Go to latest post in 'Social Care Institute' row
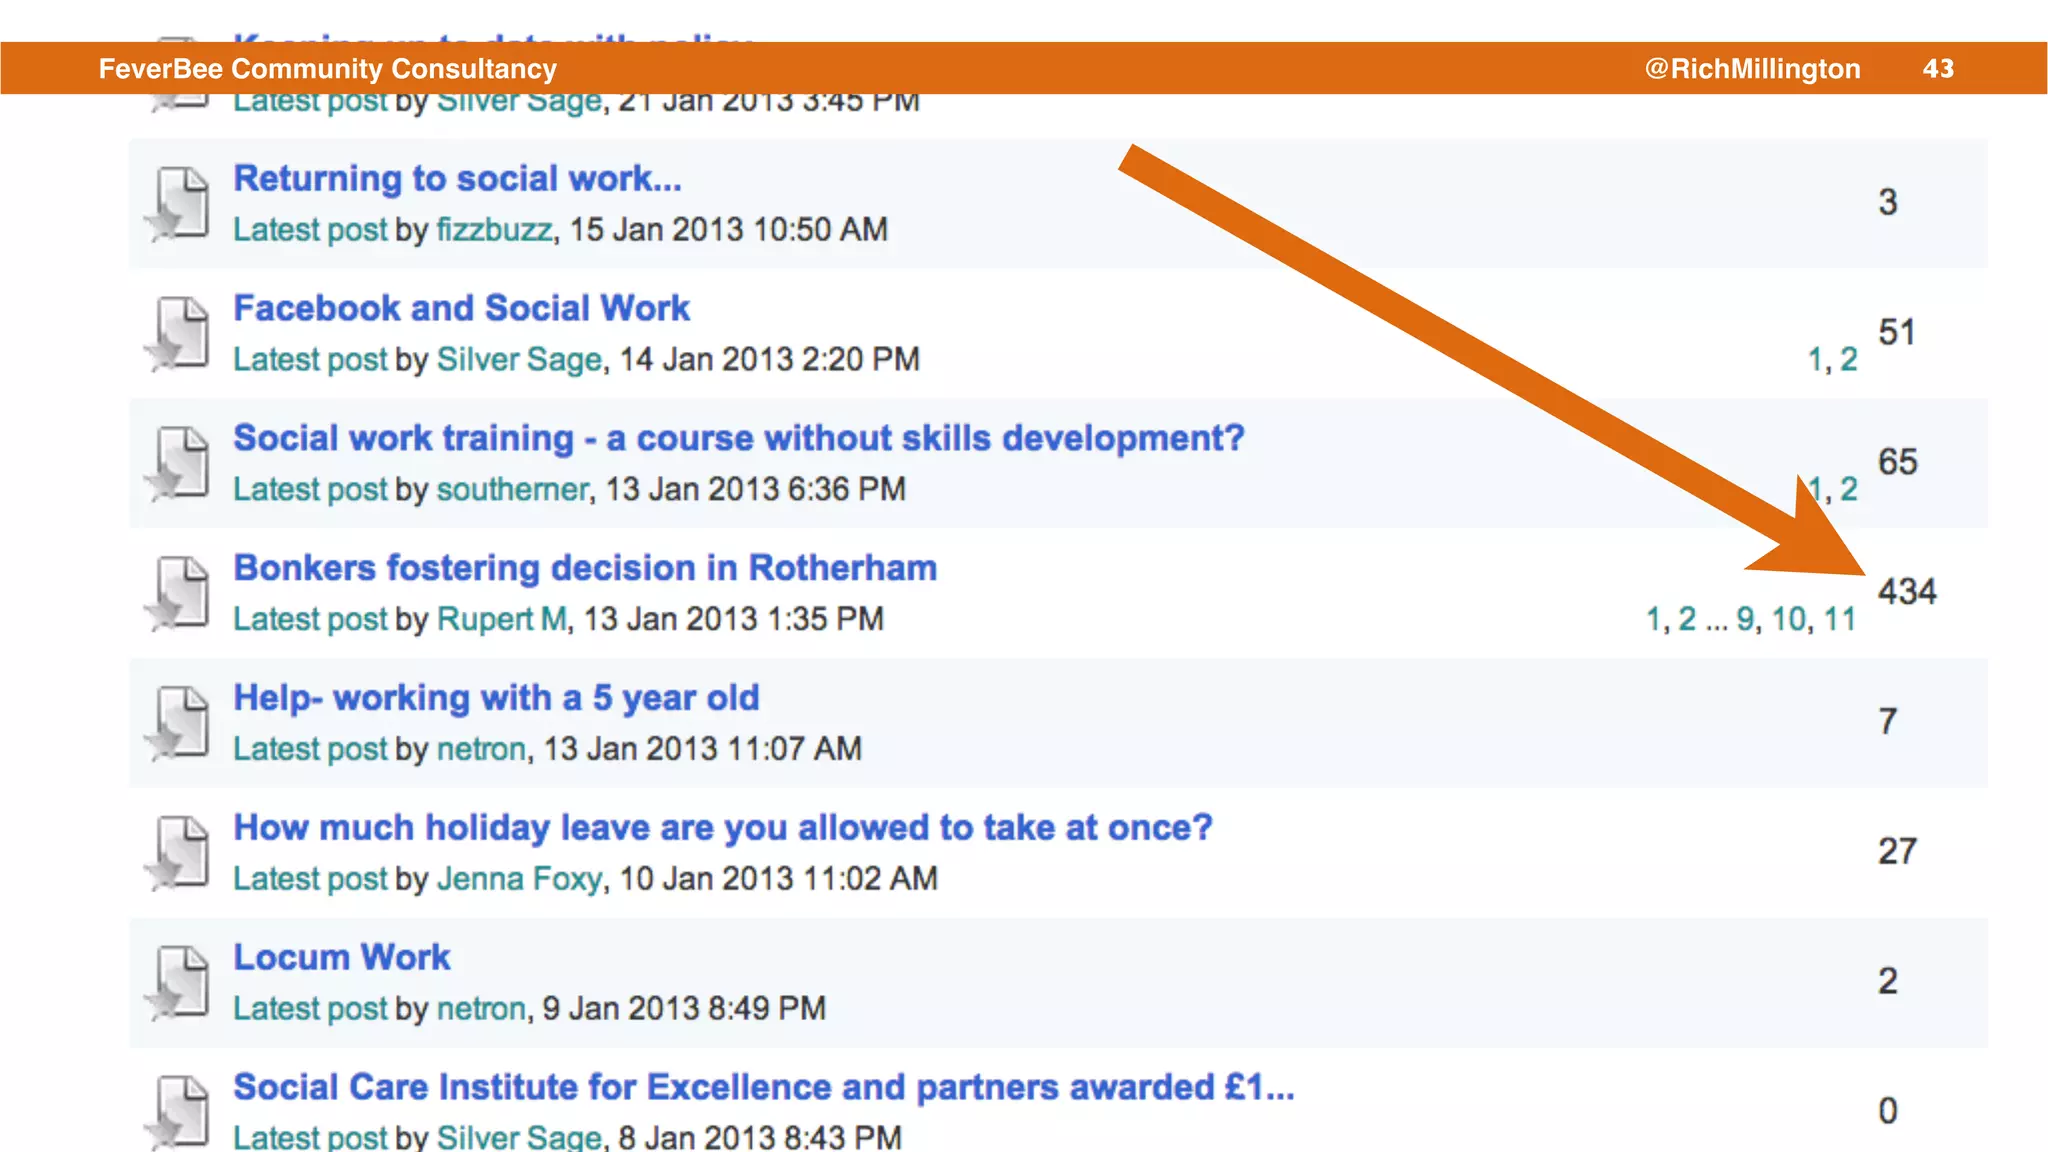Screen dimensions: 2048x1152 [x=310, y=1137]
